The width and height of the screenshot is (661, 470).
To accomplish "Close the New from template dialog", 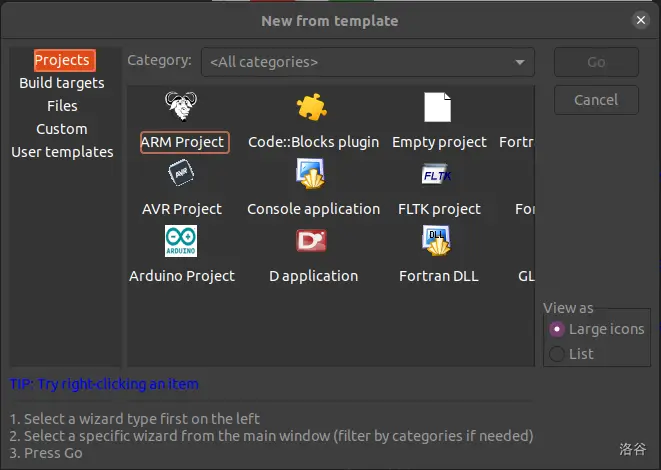I will (x=640, y=20).
